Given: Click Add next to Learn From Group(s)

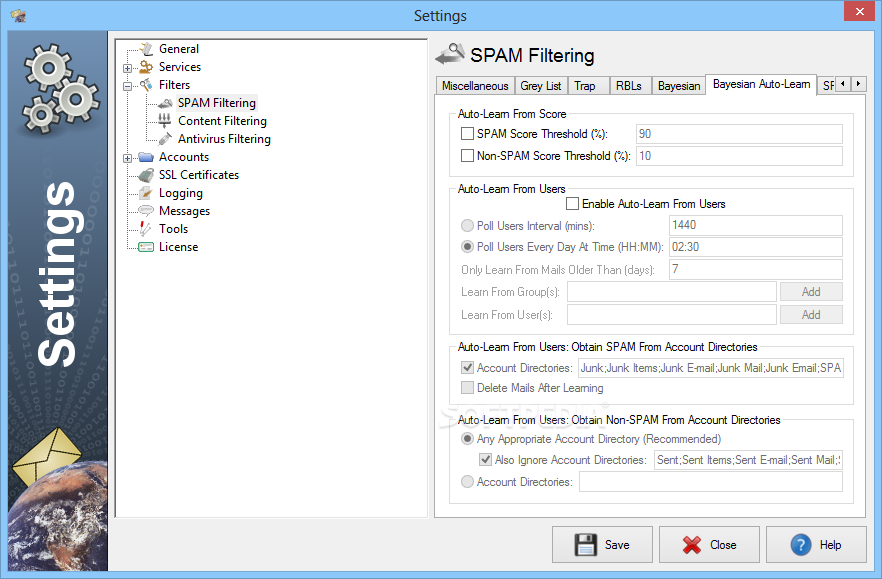Looking at the screenshot, I should point(811,292).
